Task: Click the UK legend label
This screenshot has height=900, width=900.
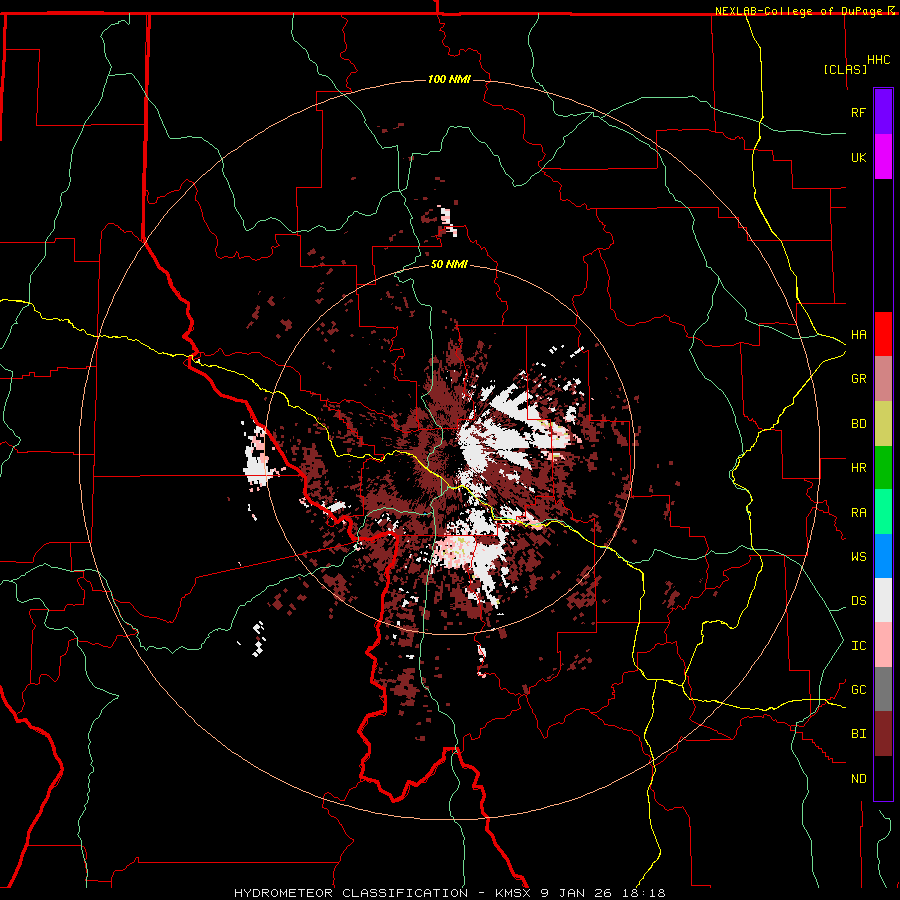Action: pyautogui.click(x=858, y=157)
